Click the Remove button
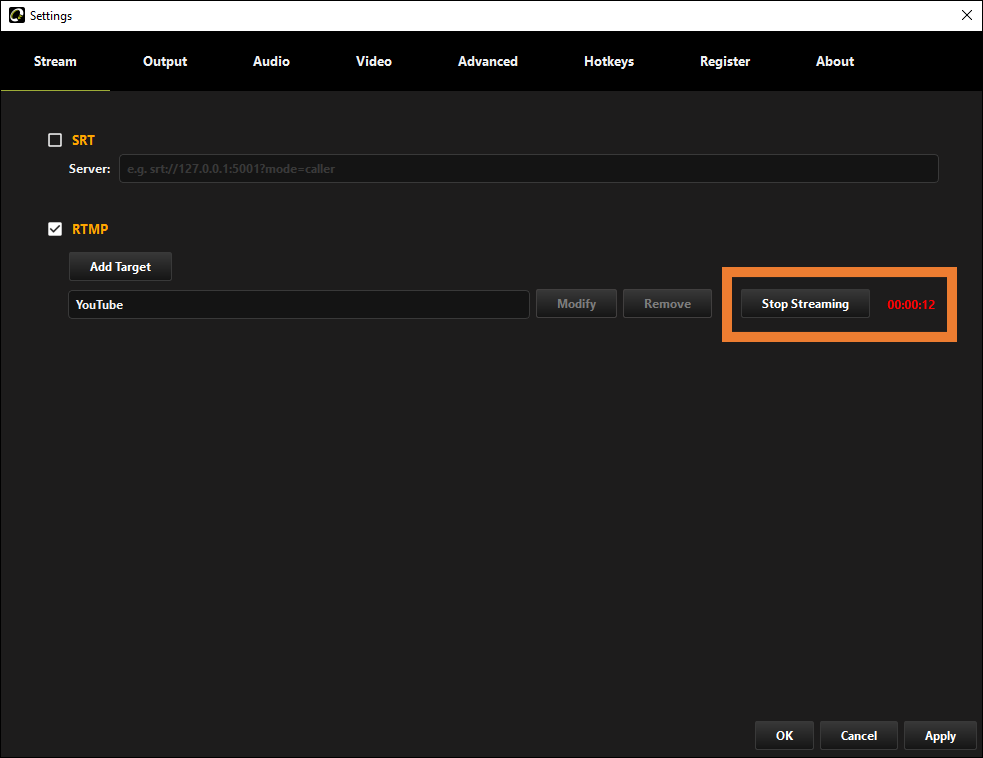 (667, 303)
